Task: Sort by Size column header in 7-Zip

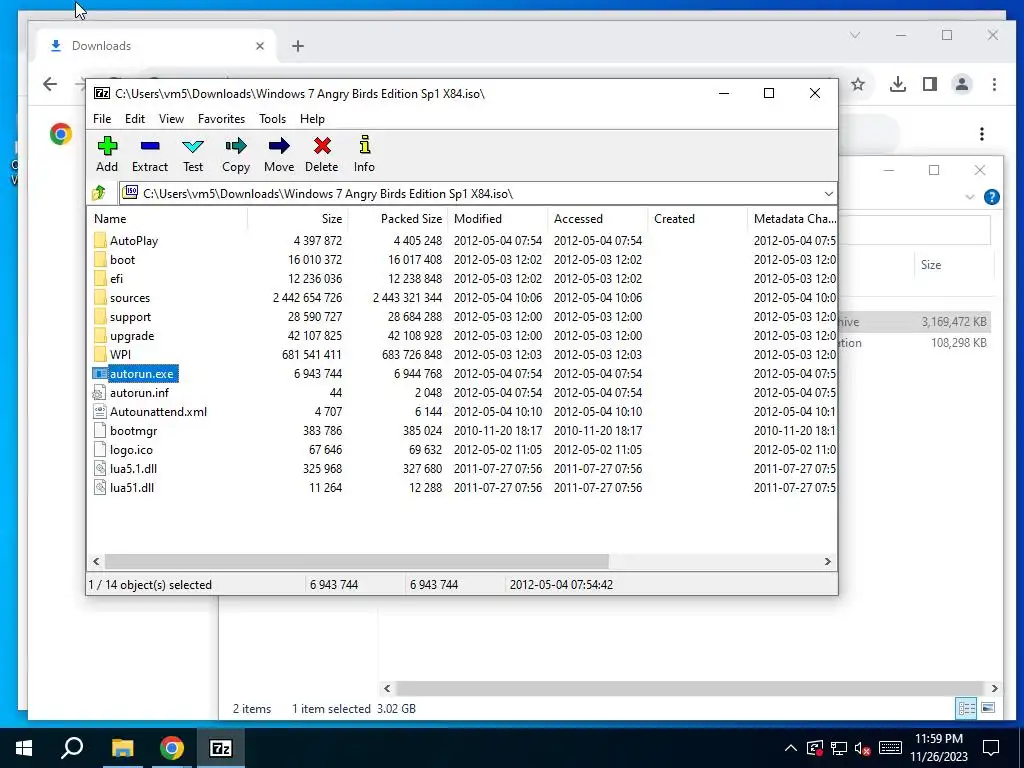Action: click(x=297, y=219)
